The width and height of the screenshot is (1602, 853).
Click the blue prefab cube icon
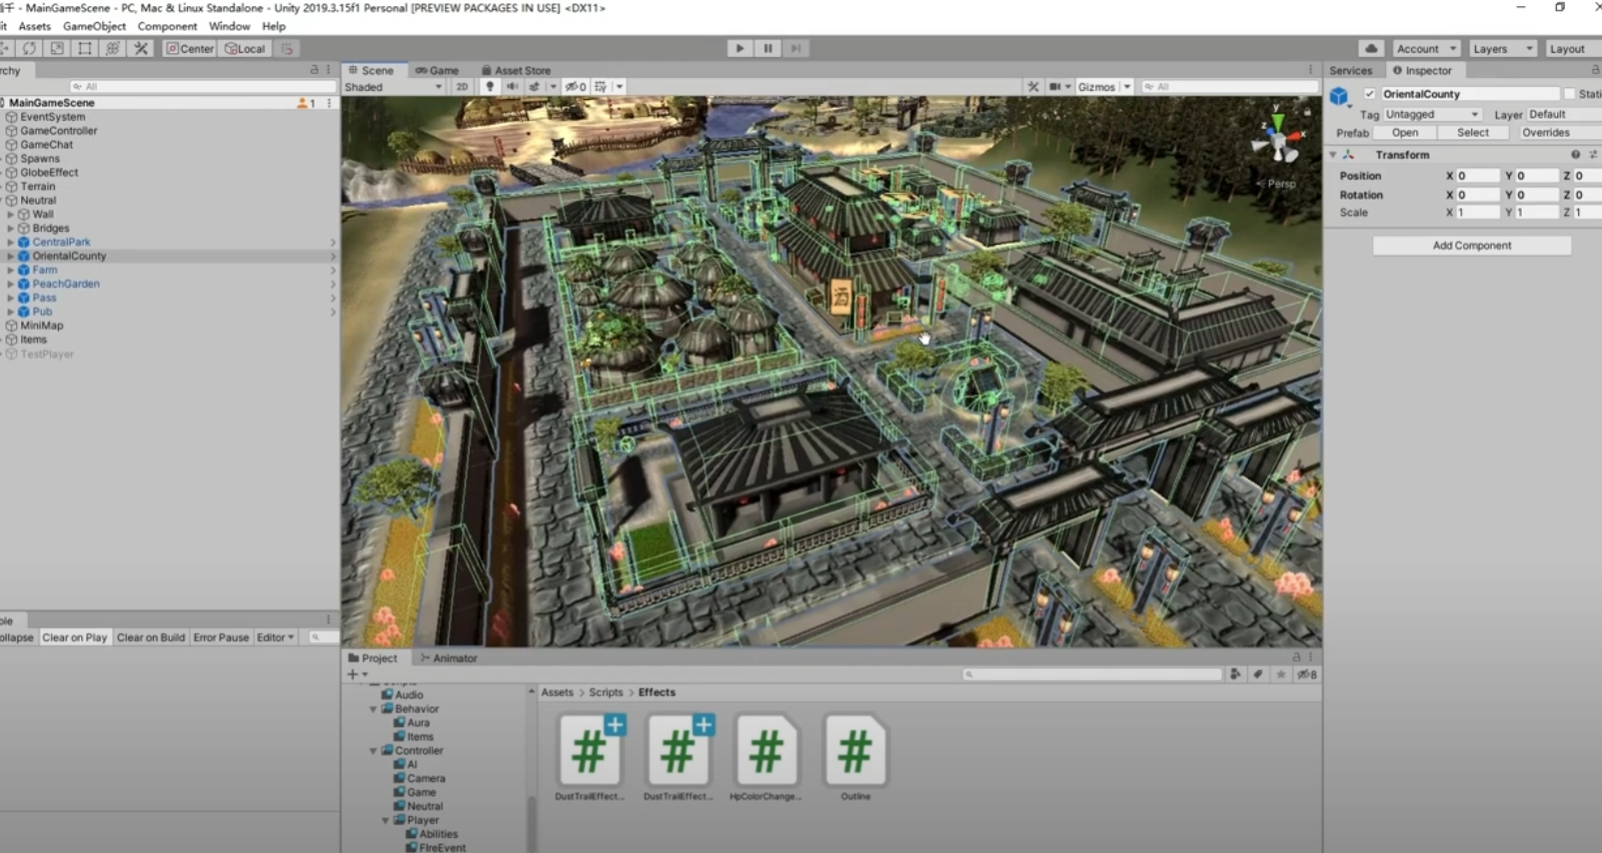click(x=1339, y=96)
